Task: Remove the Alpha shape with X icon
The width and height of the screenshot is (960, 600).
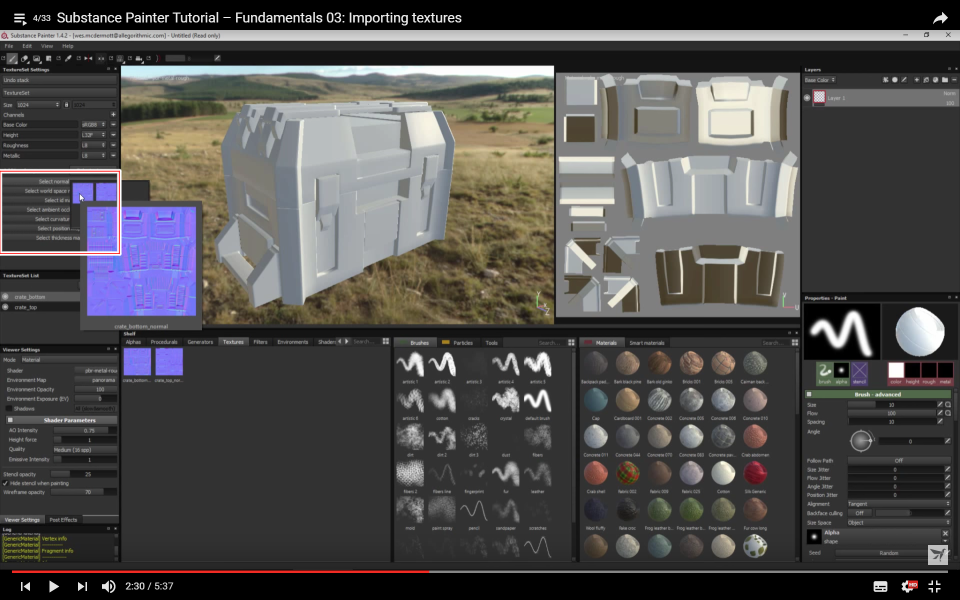Action: (x=945, y=534)
